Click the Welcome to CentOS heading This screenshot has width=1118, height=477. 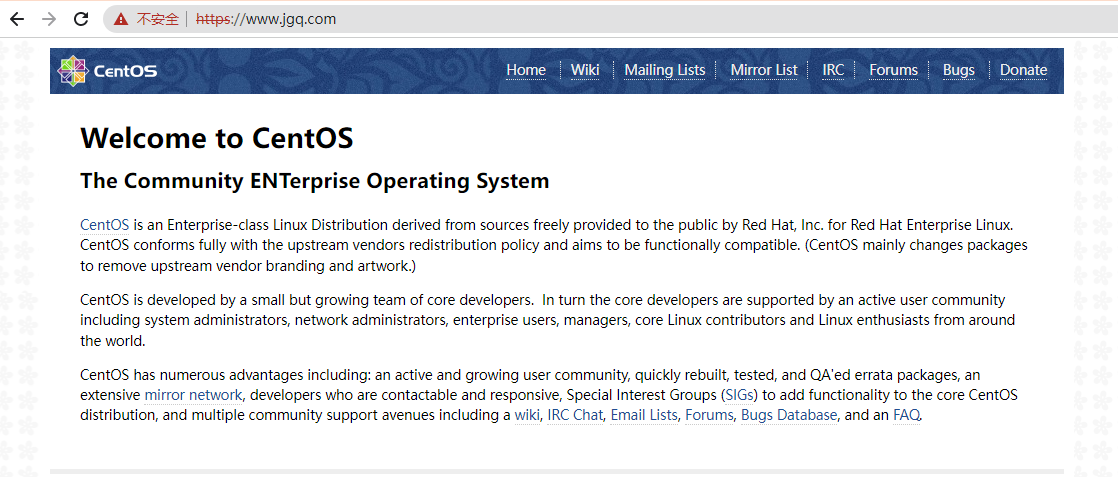pyautogui.click(x=217, y=138)
